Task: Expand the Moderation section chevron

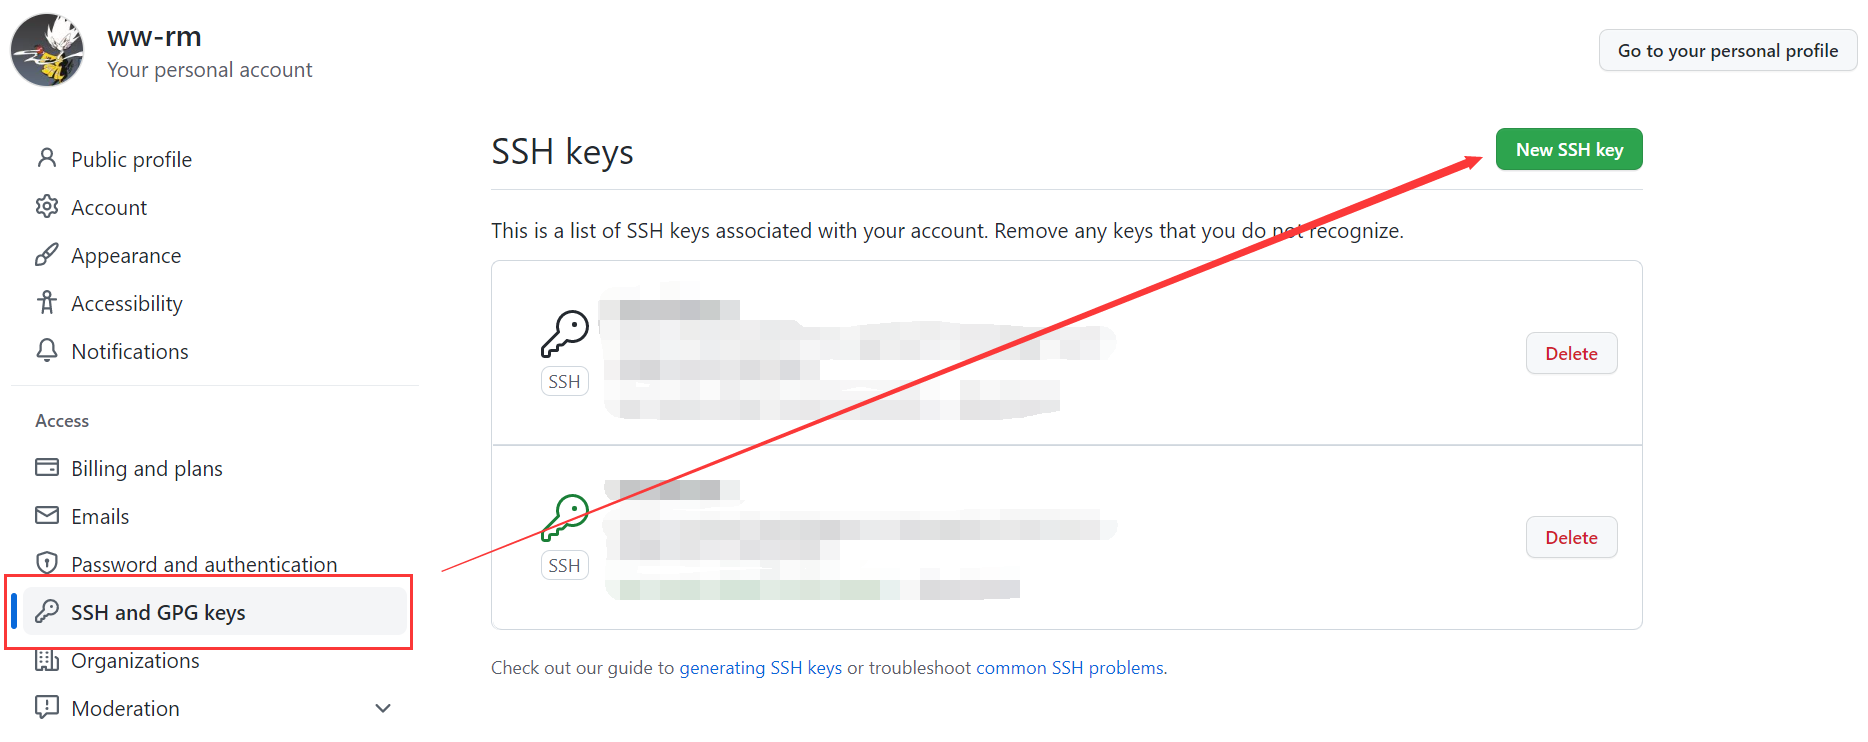Action: [382, 708]
